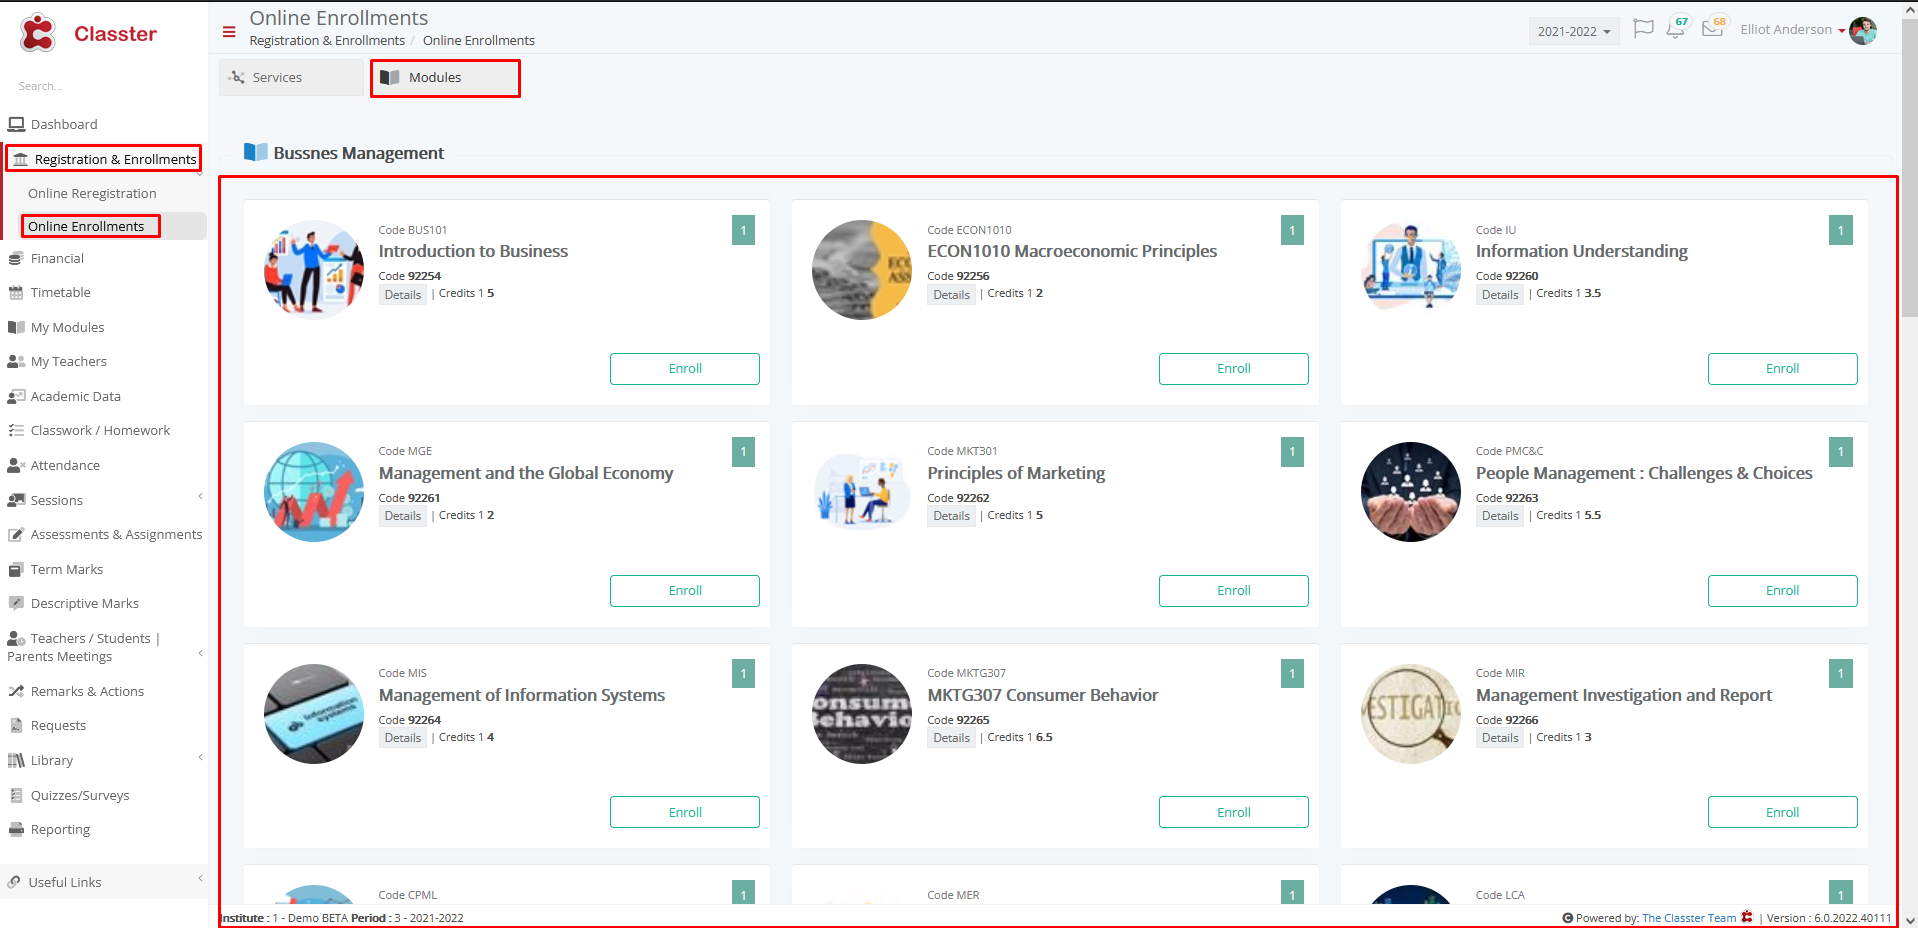Click the Timetable calendar icon
Viewport: 1918px width, 928px height.
pos(16,293)
